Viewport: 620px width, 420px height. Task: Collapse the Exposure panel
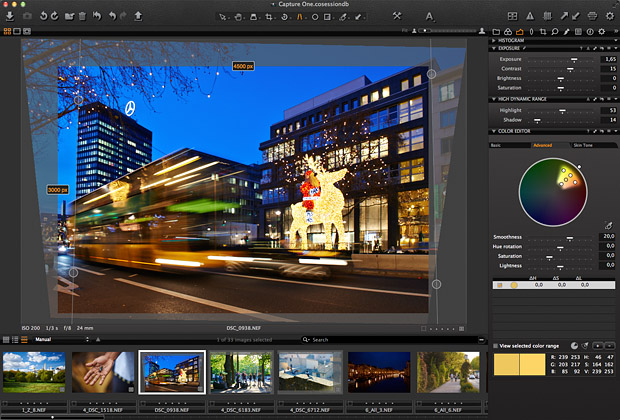tap(493, 48)
